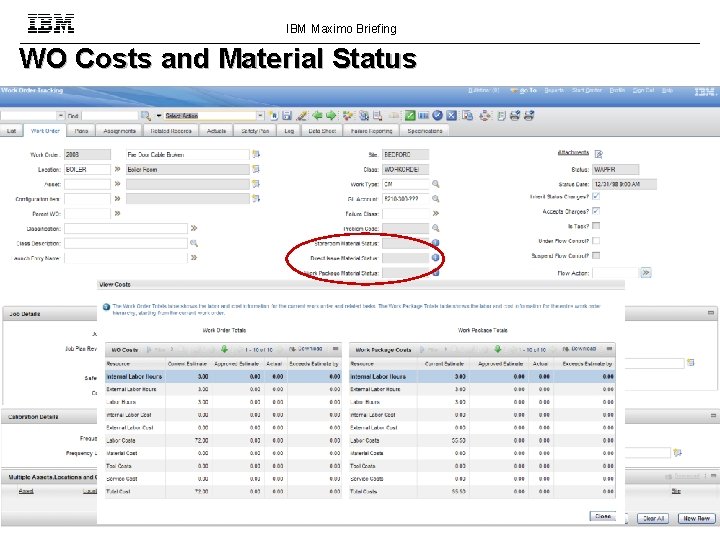Switch to the Actuals tab

click(x=216, y=131)
